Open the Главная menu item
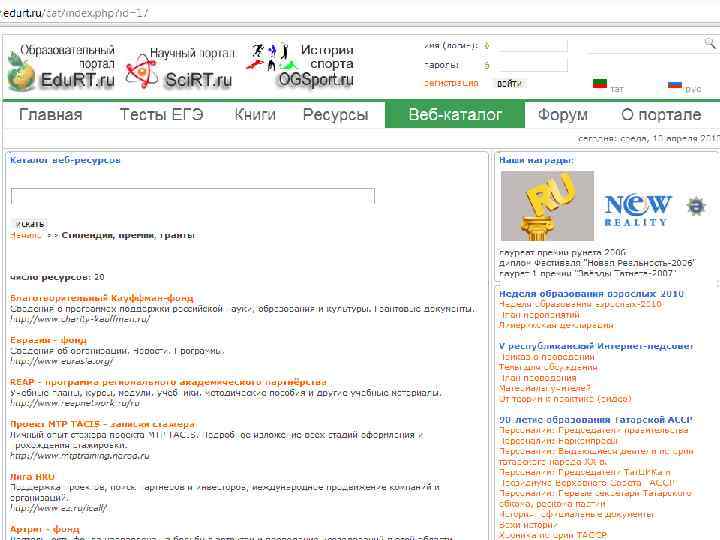The image size is (720, 540). [51, 114]
